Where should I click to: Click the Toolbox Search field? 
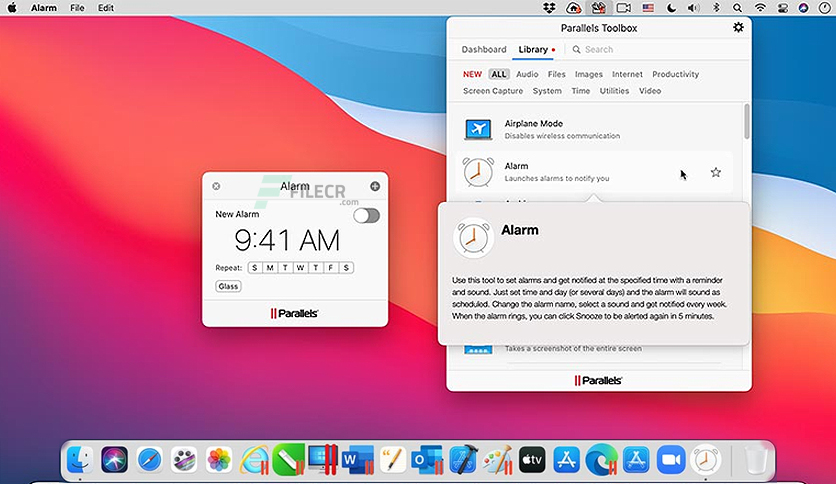tap(656, 49)
